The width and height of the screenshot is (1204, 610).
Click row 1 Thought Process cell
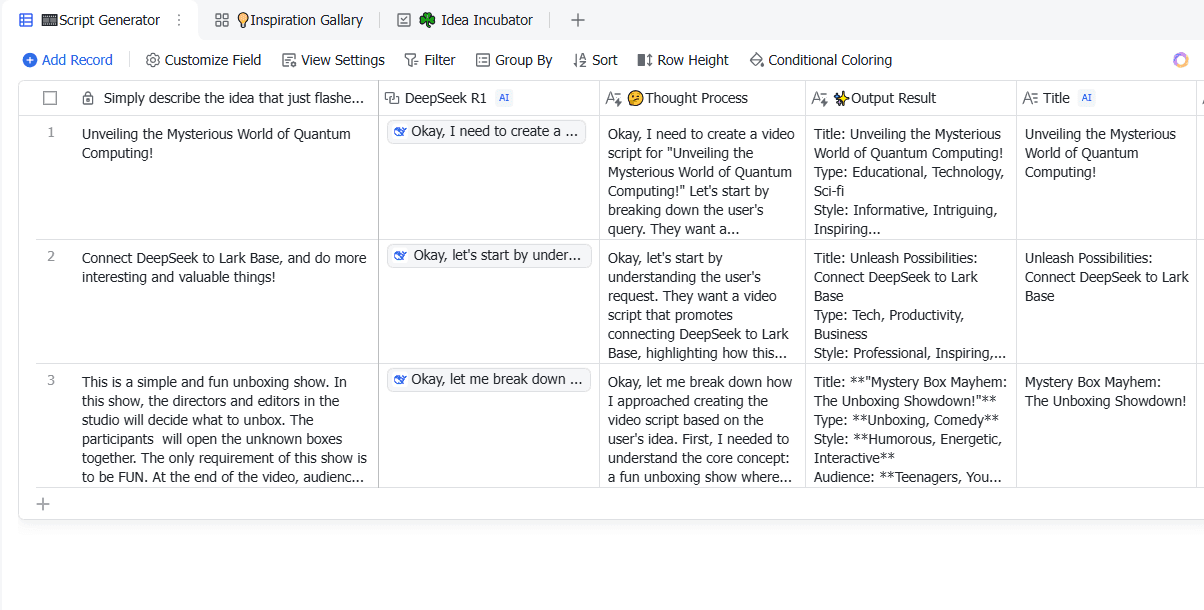(x=703, y=177)
